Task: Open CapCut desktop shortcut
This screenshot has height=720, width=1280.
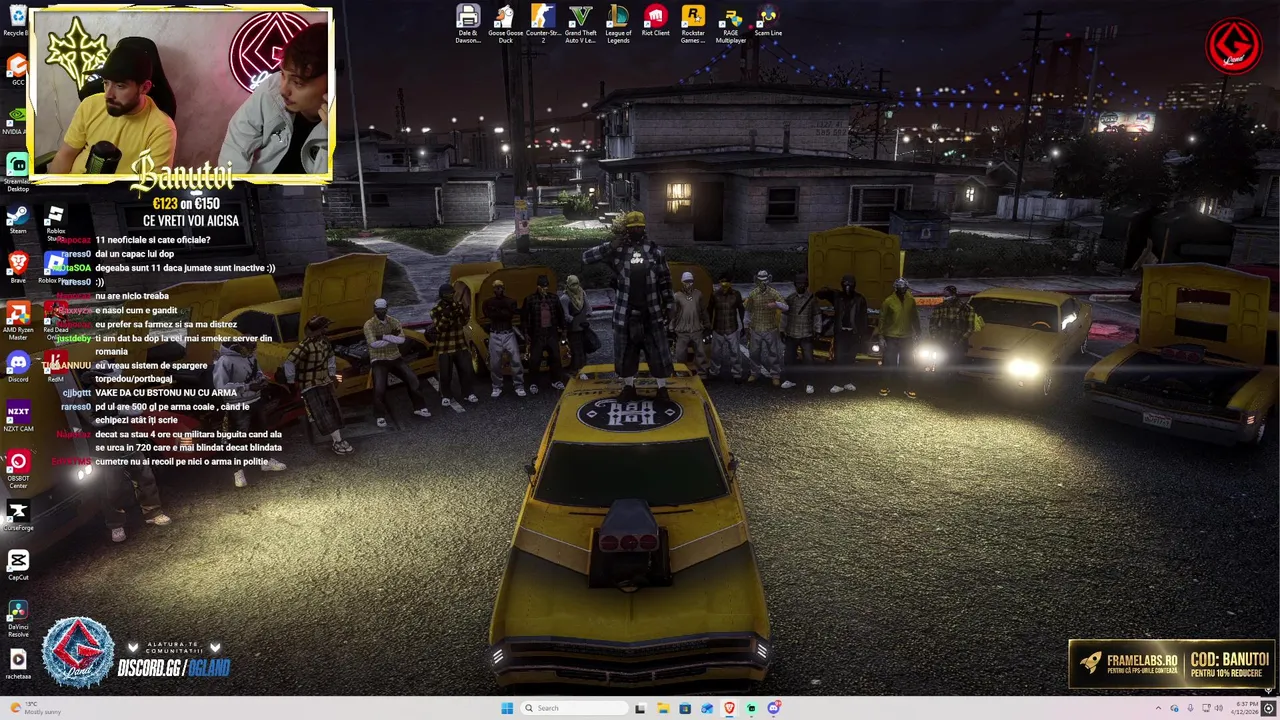Action: [17, 565]
